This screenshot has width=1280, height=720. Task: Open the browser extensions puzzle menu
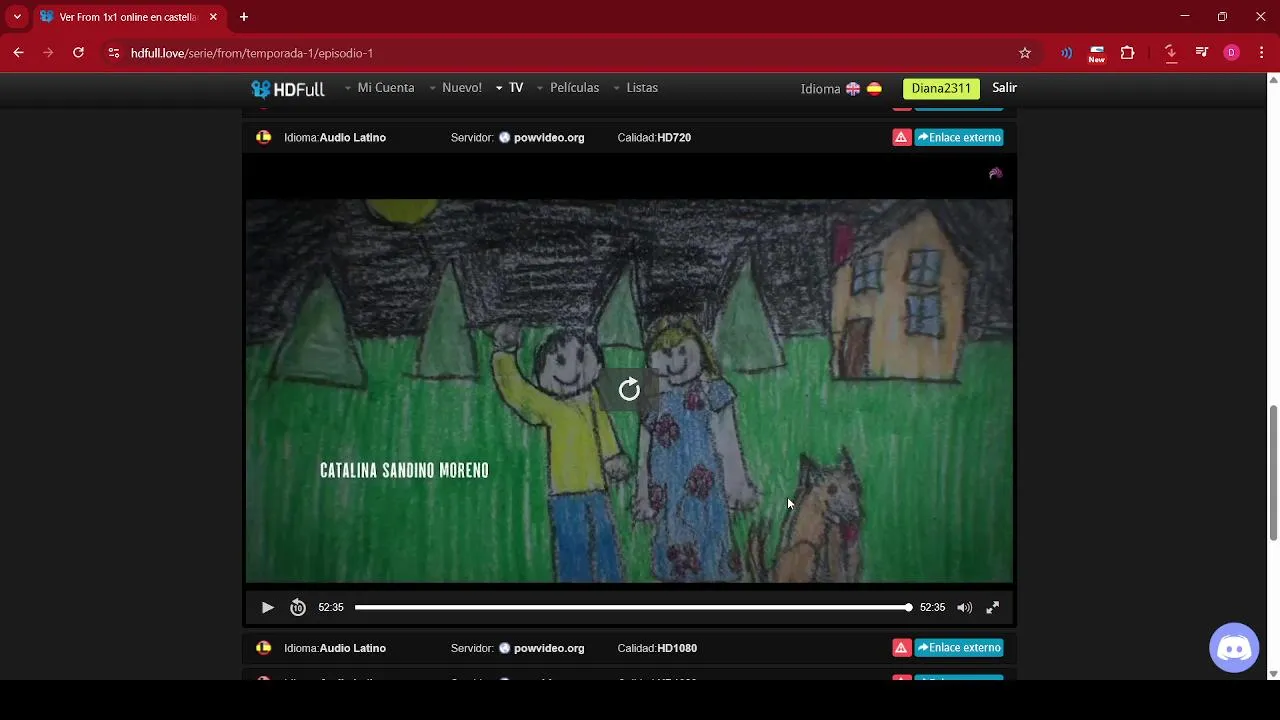coord(1128,53)
